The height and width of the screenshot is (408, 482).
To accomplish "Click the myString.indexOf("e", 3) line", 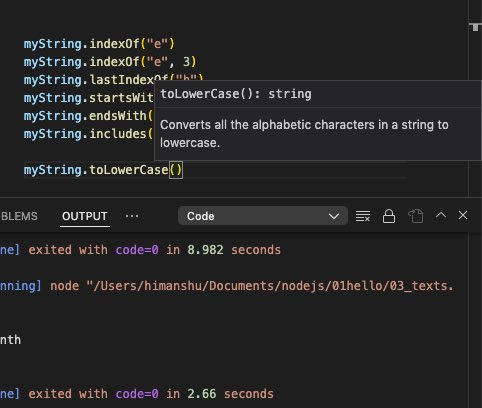I will (110, 62).
